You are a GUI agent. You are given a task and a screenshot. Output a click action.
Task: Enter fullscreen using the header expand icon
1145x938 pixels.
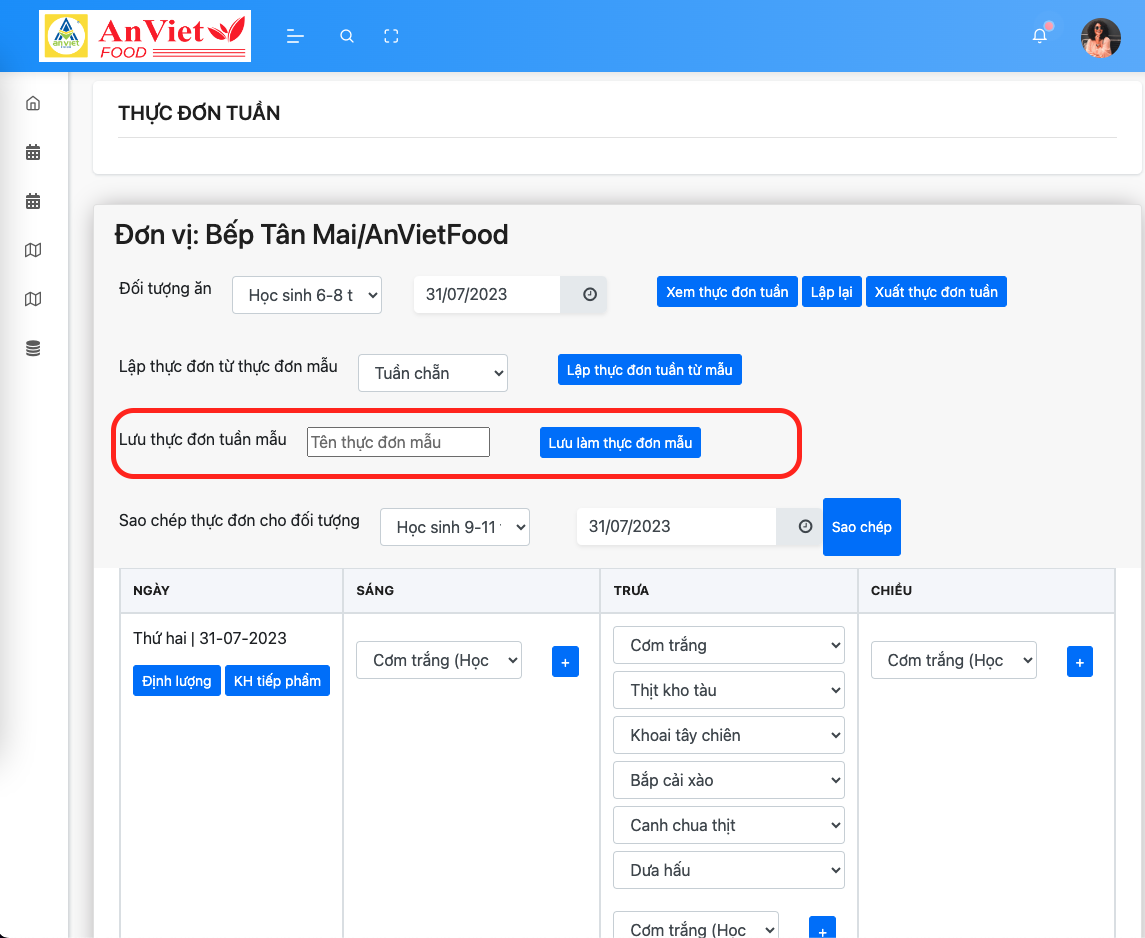(391, 36)
